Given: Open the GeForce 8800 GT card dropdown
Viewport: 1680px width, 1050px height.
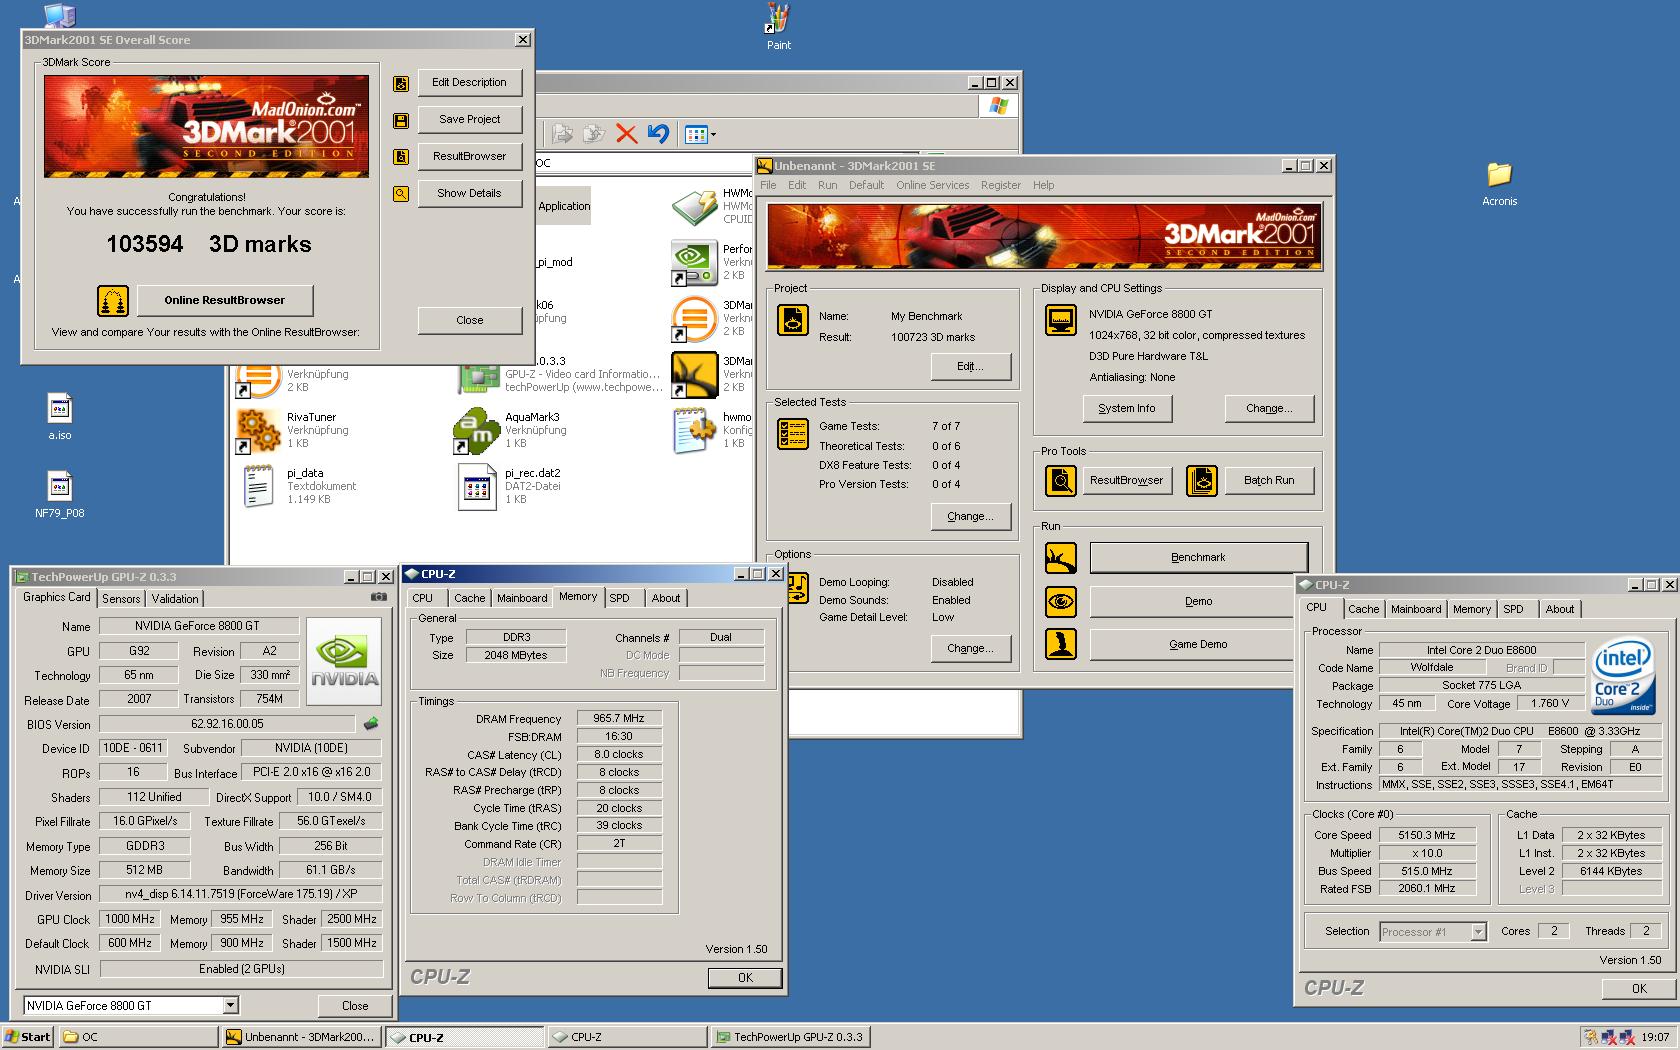Looking at the screenshot, I should [230, 1006].
